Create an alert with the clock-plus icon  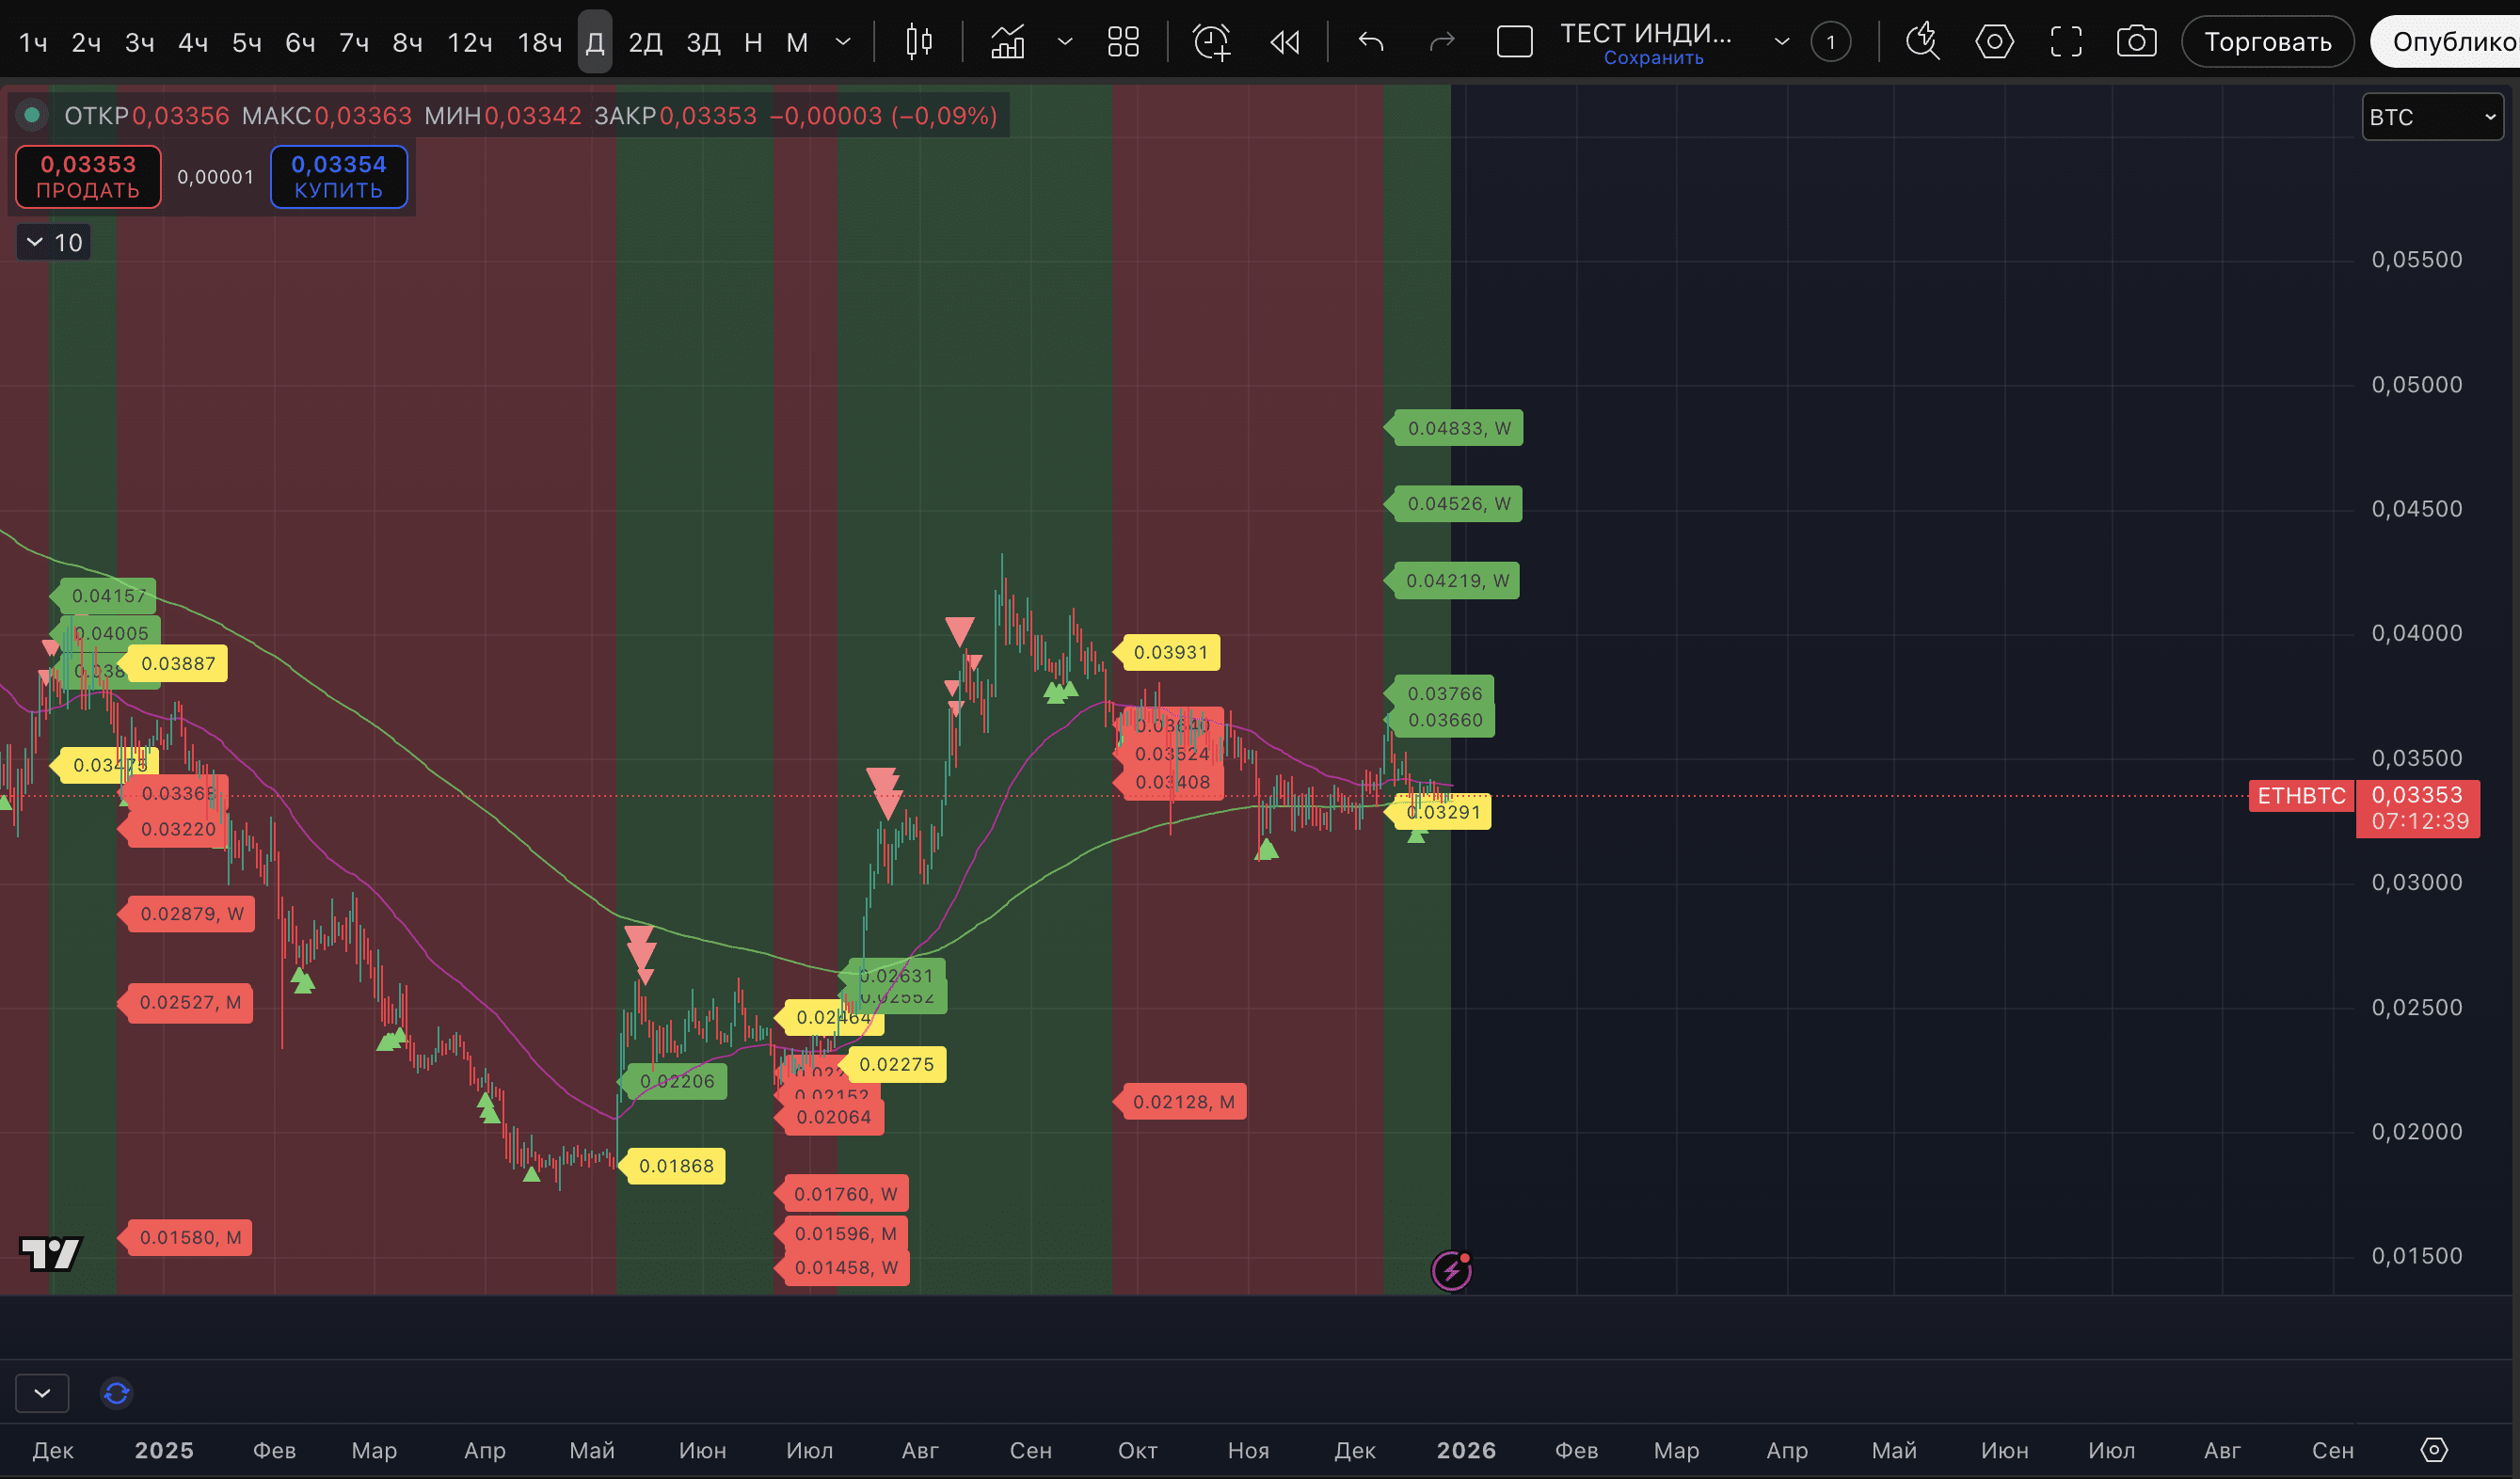tap(1211, 42)
